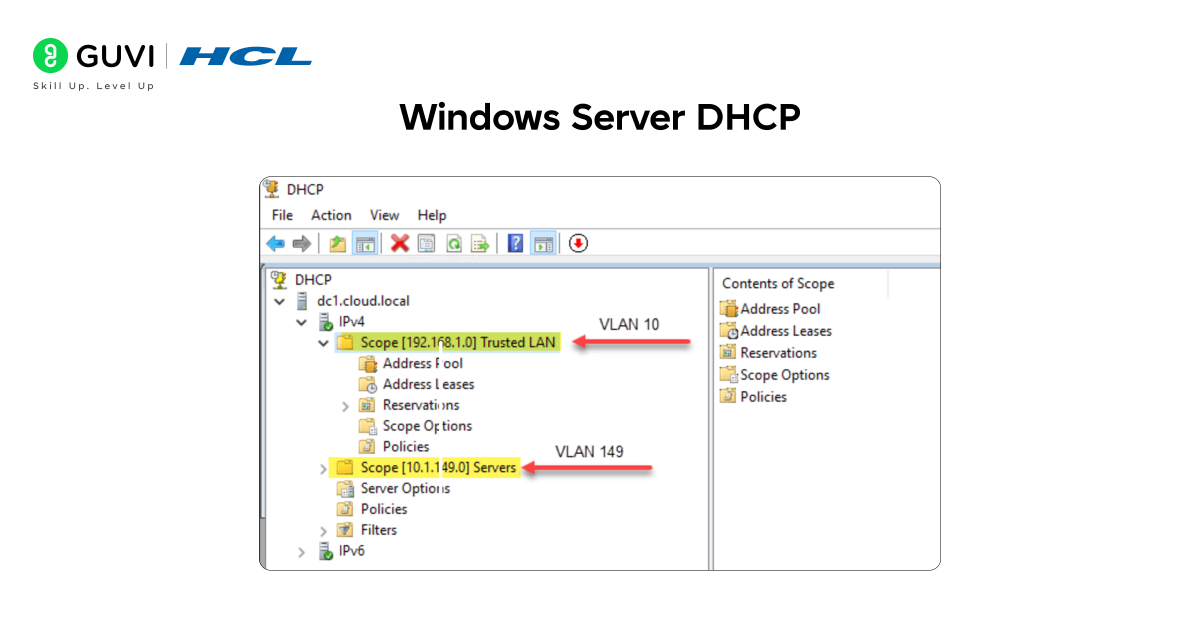Open the Action menu
The height and width of the screenshot is (630, 1200).
331,215
